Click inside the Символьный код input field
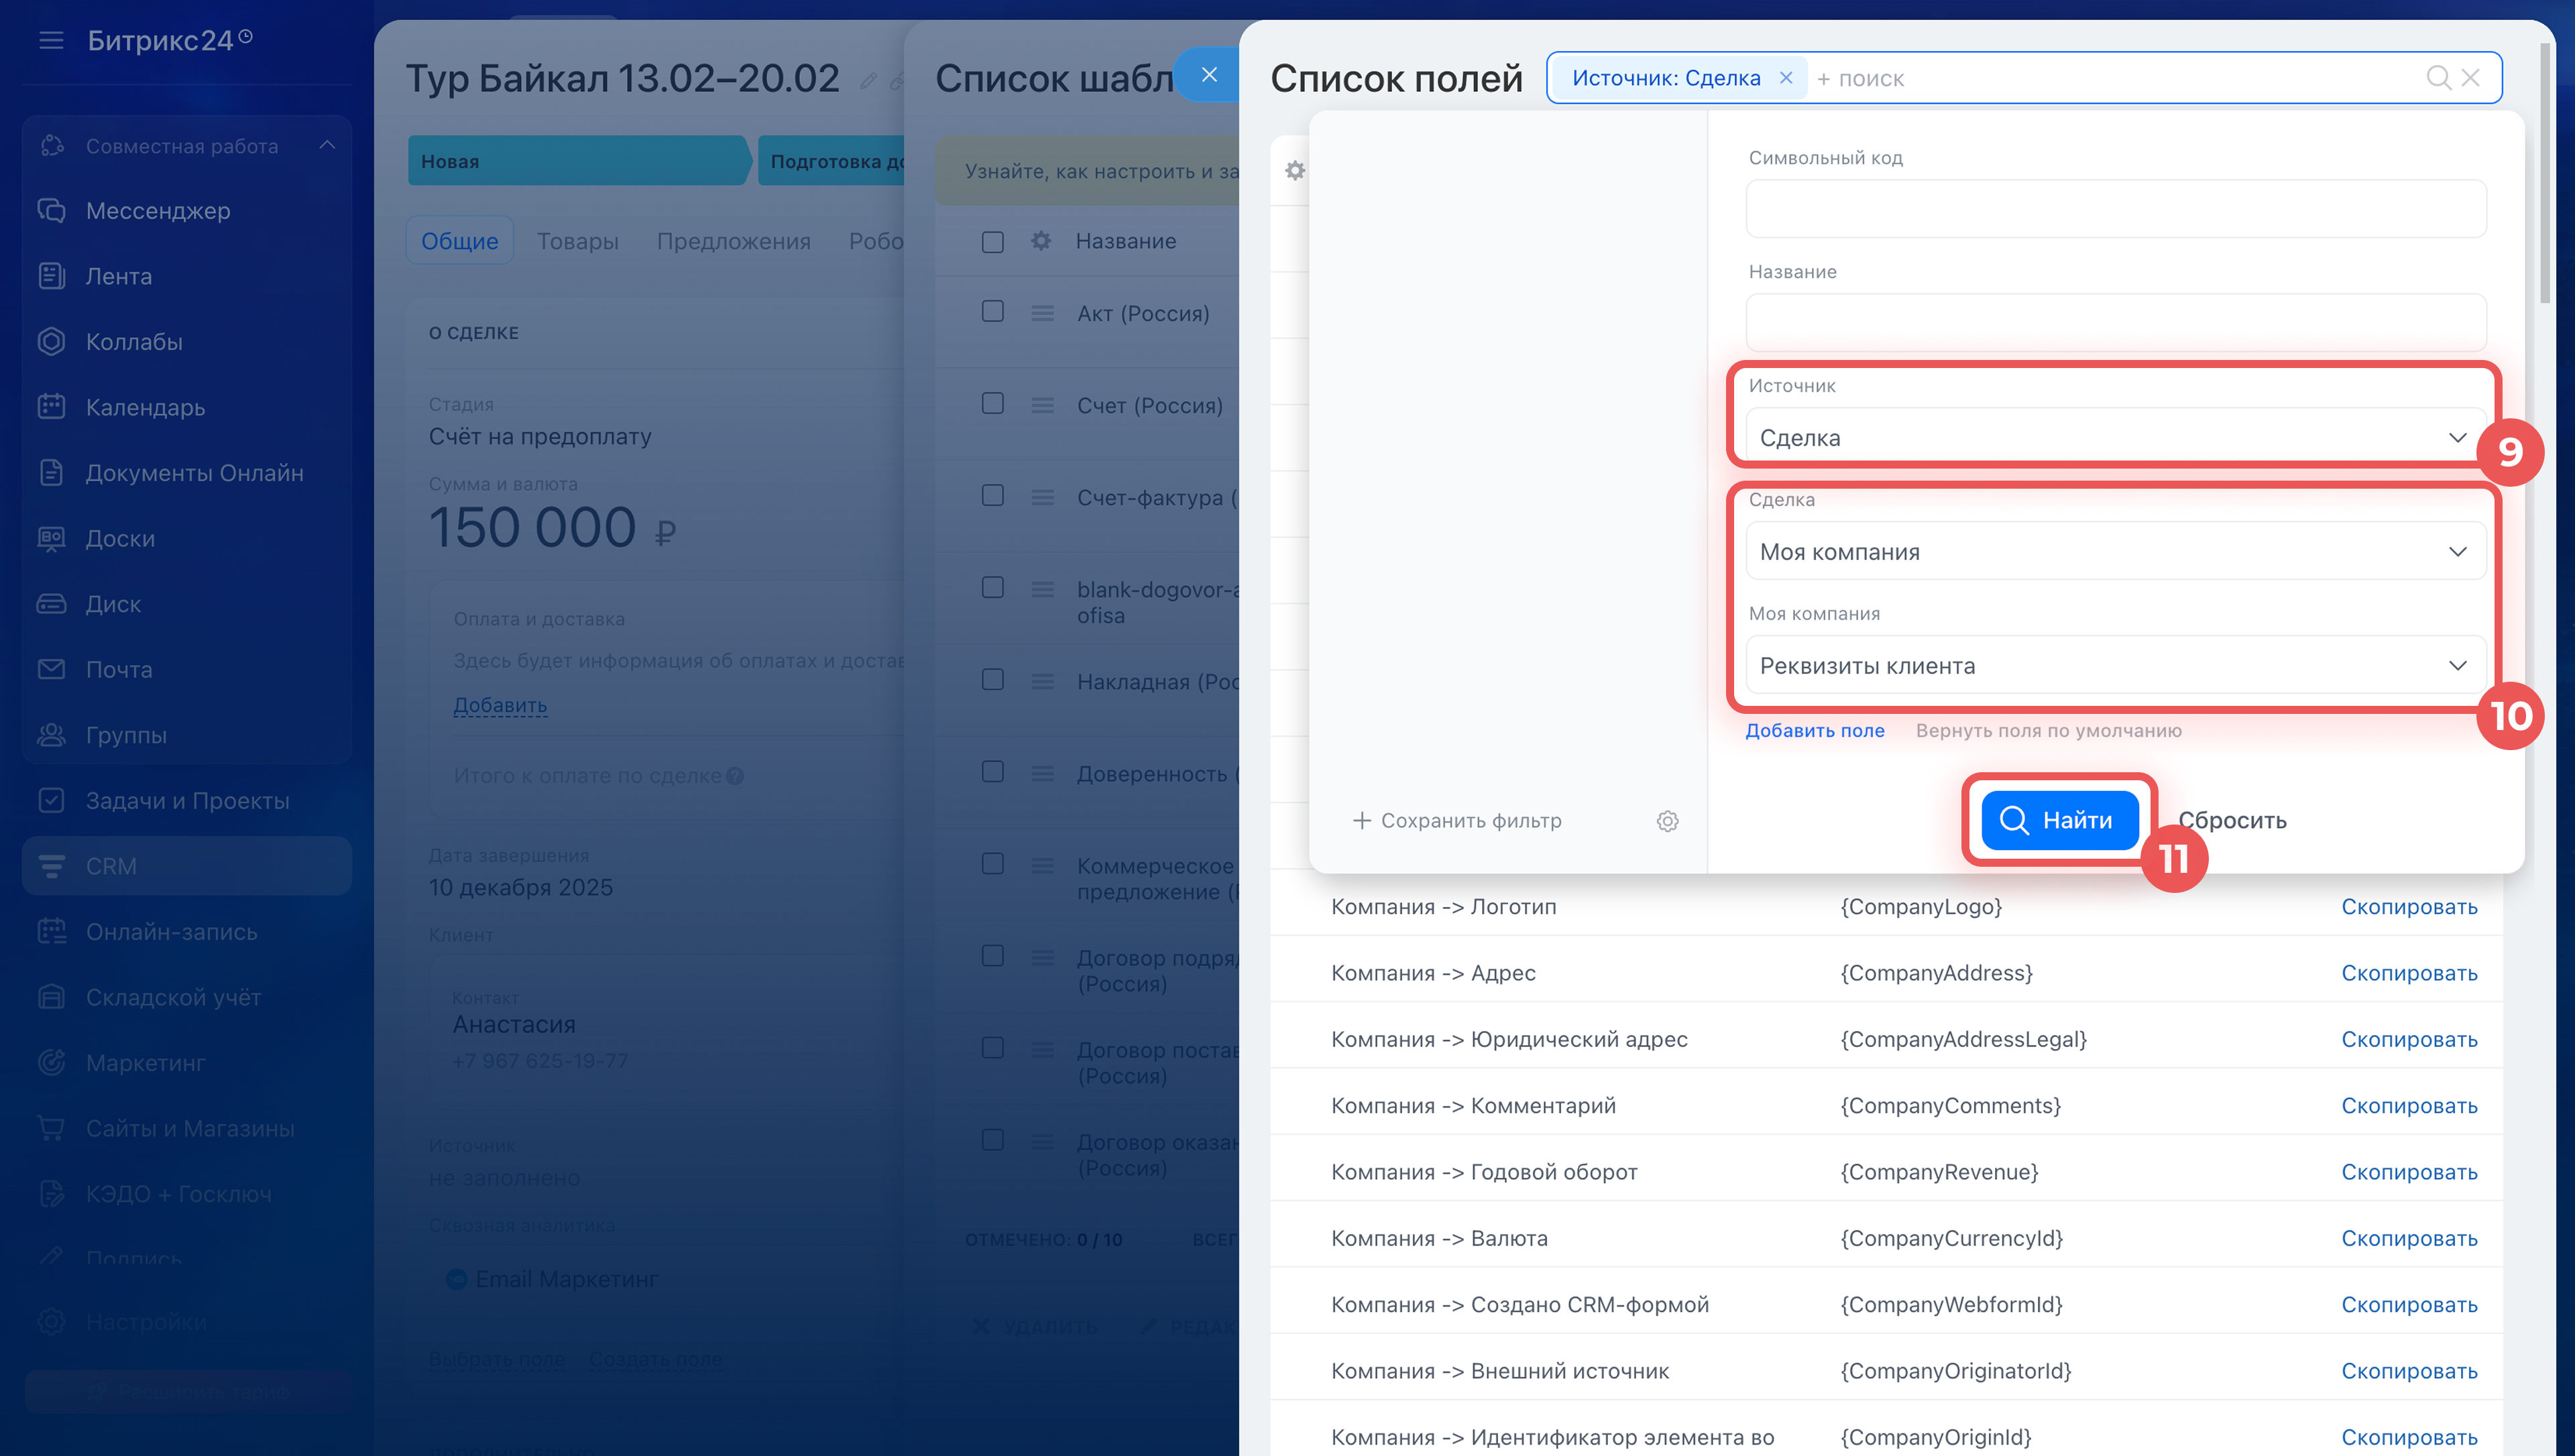This screenshot has width=2575, height=1456. pyautogui.click(x=2115, y=209)
